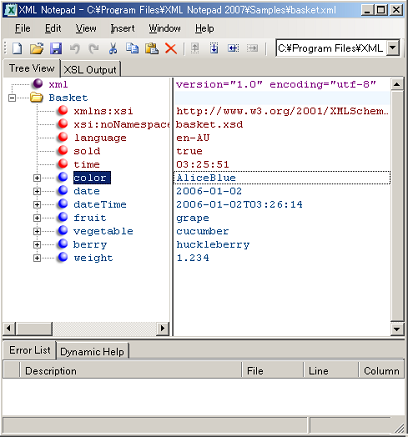Expand the dateTime node

coord(37,205)
